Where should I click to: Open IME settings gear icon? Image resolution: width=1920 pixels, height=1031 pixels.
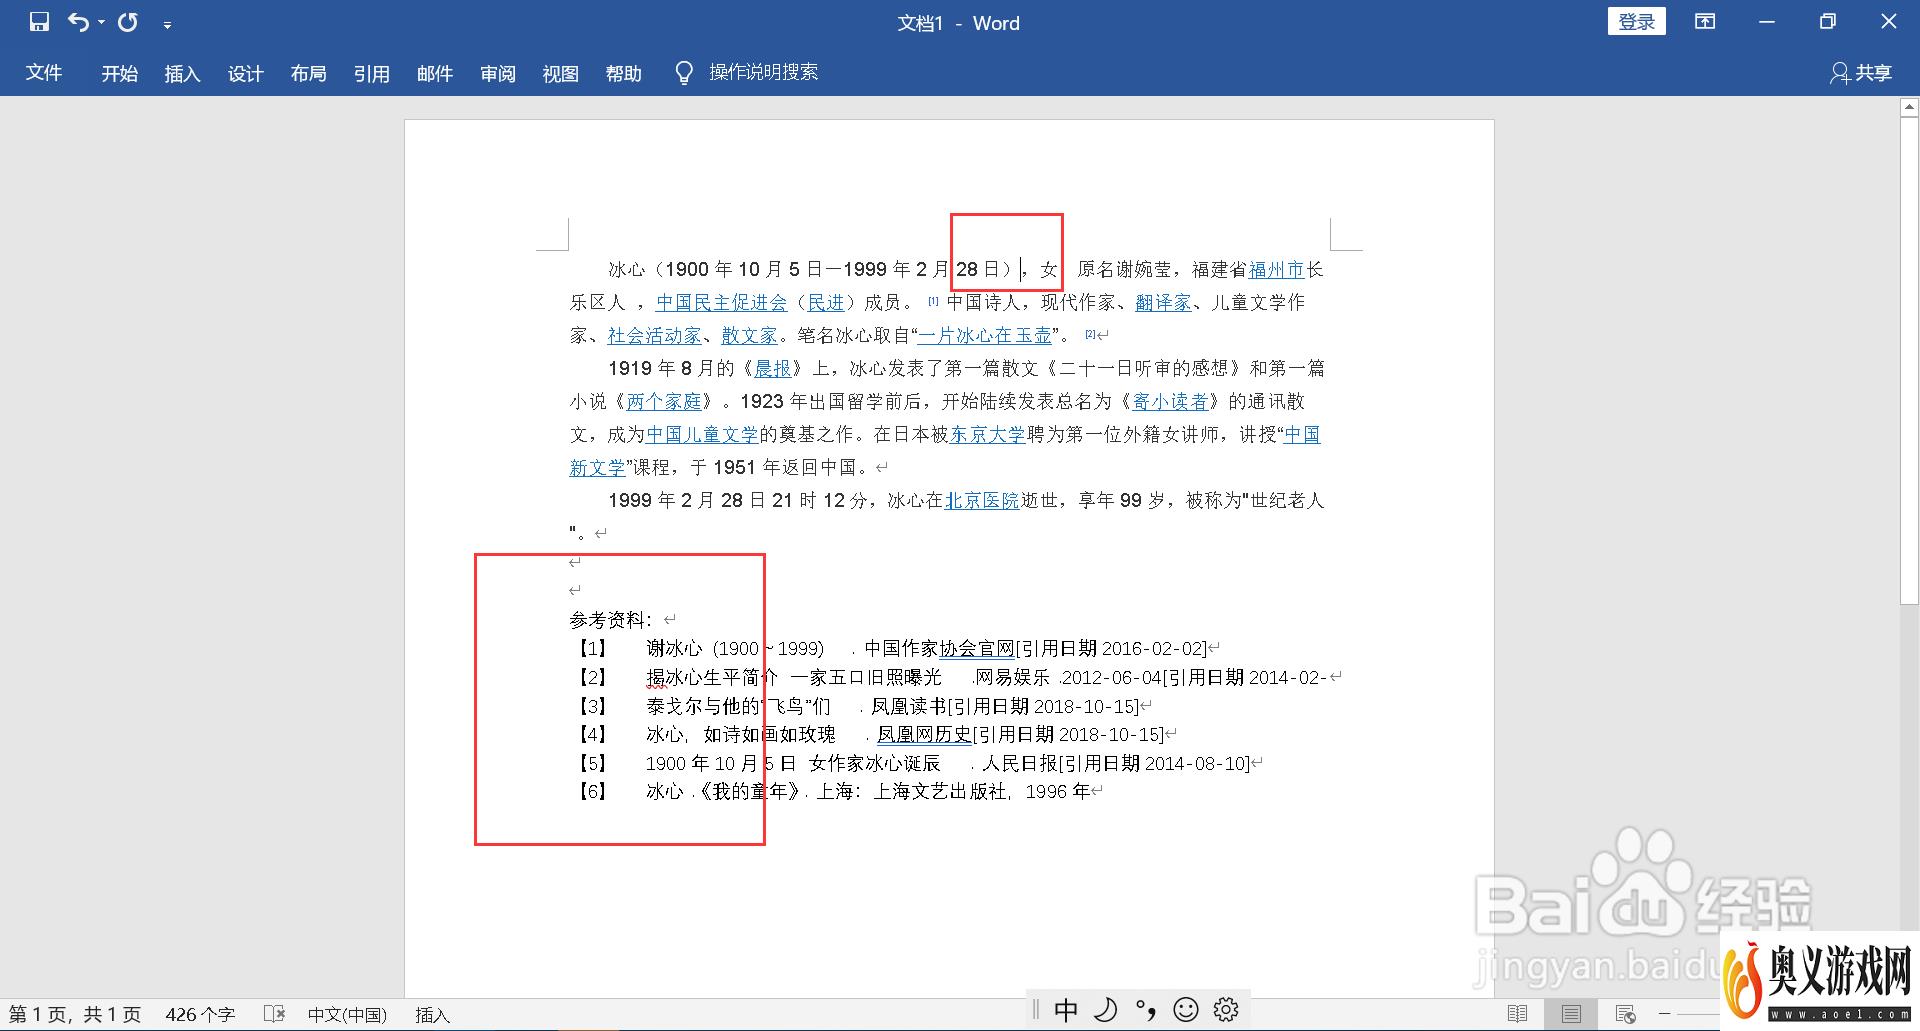[x=1226, y=1010]
